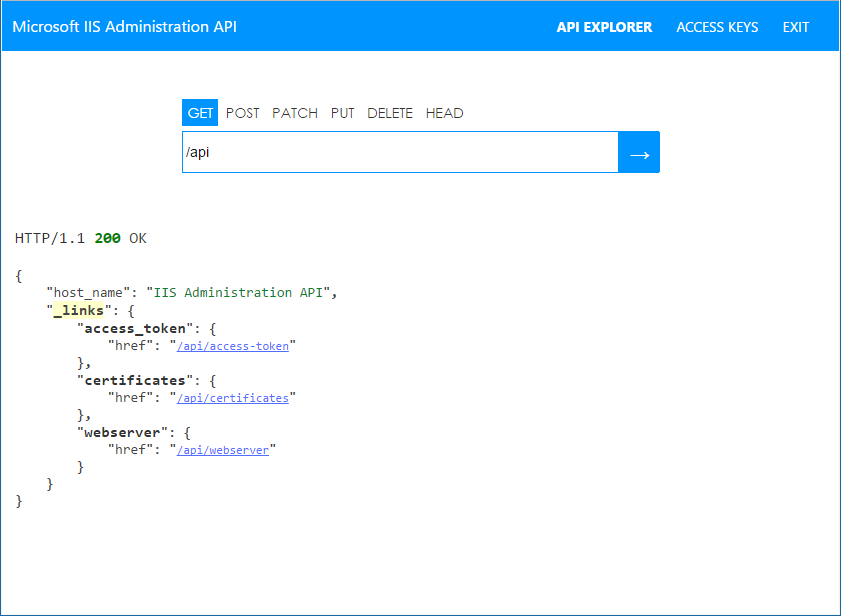The height and width of the screenshot is (616, 841).
Task: Click EXIT in the navigation bar
Action: (x=796, y=27)
